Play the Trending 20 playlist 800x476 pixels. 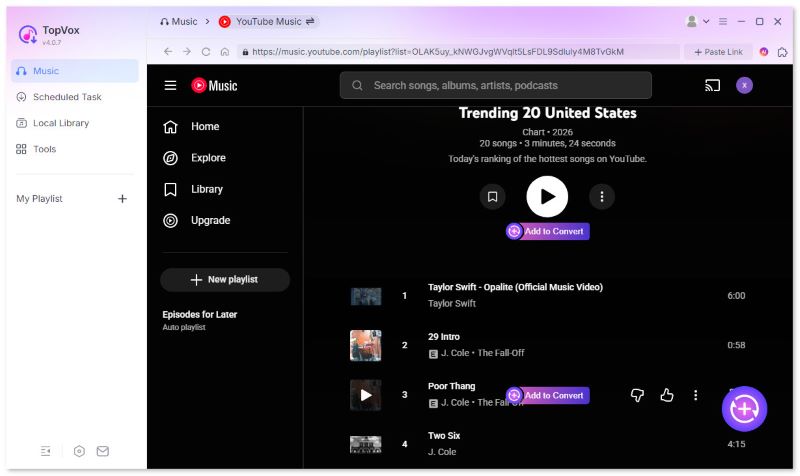547,196
